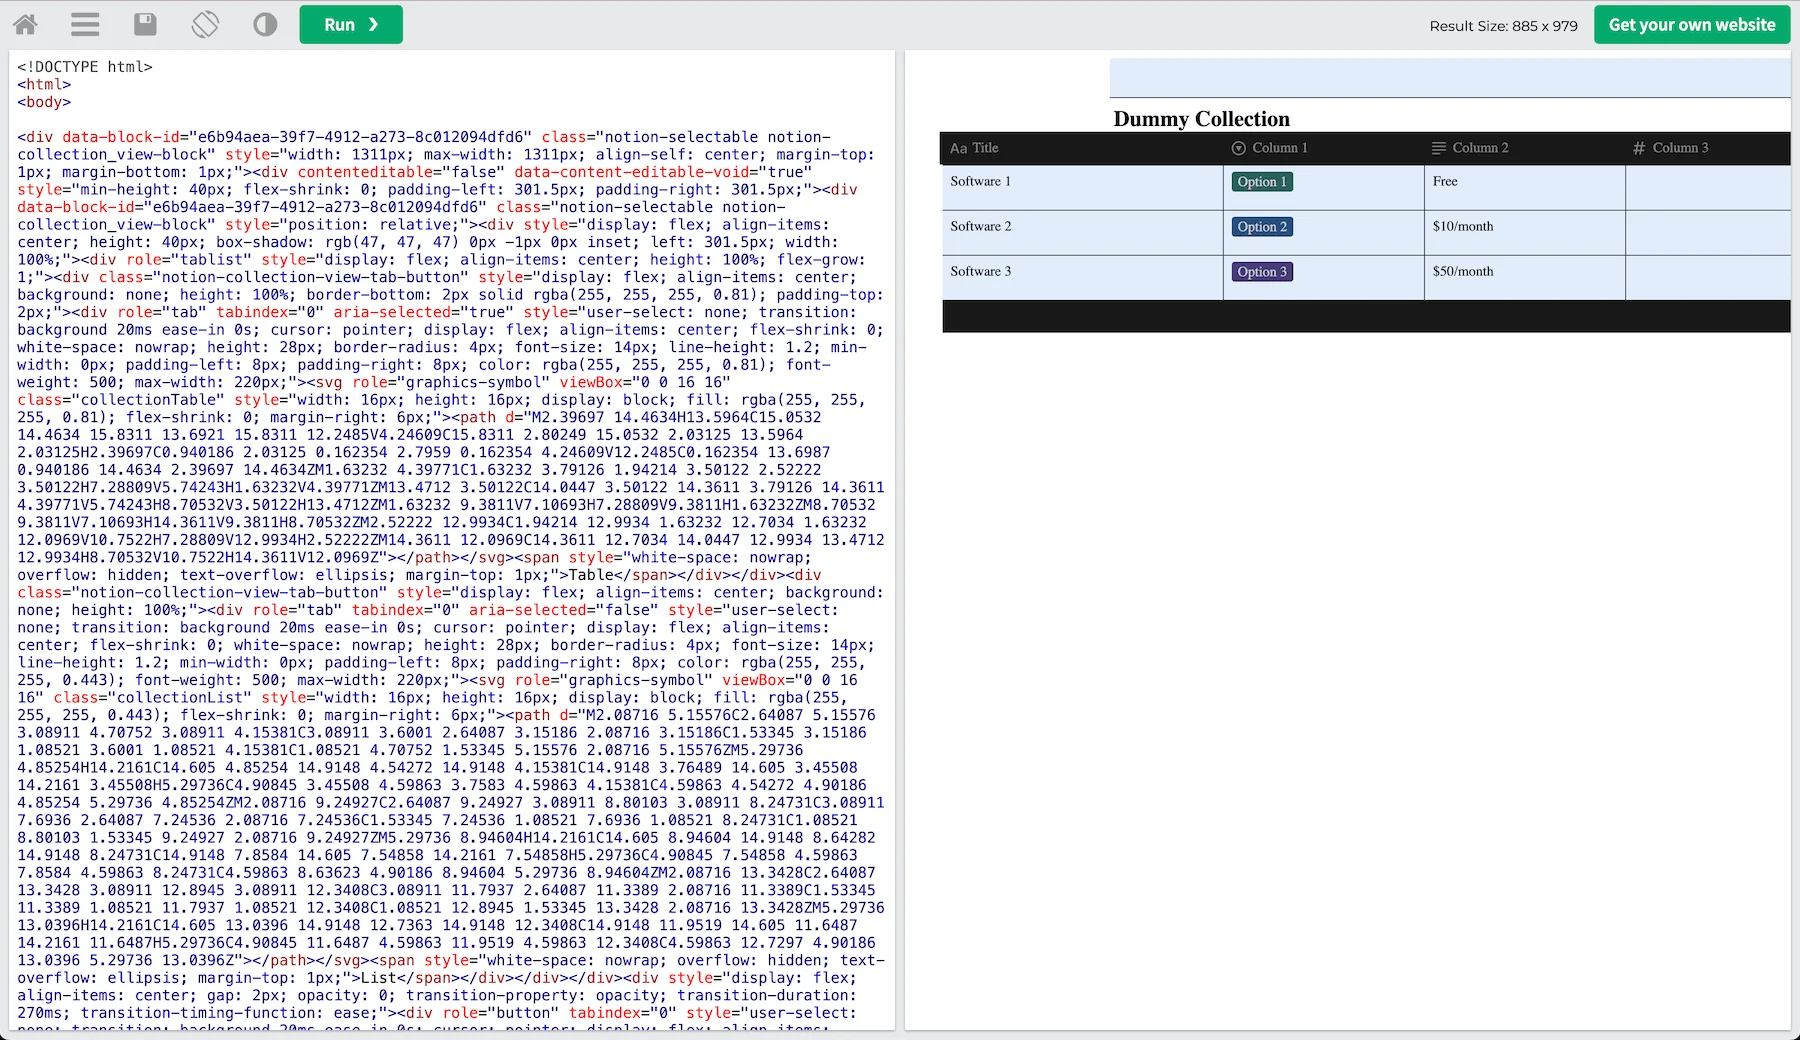Go to the W3Schools home icon
This screenshot has height=1040, width=1800.
25,25
